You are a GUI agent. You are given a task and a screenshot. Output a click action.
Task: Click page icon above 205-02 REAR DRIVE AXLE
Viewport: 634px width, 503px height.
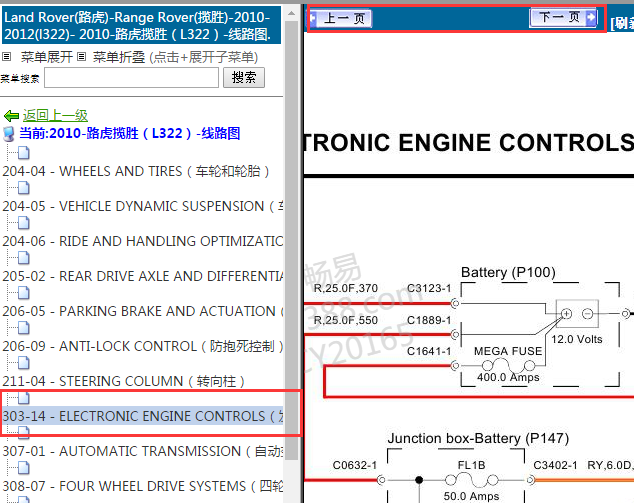click(x=23, y=258)
